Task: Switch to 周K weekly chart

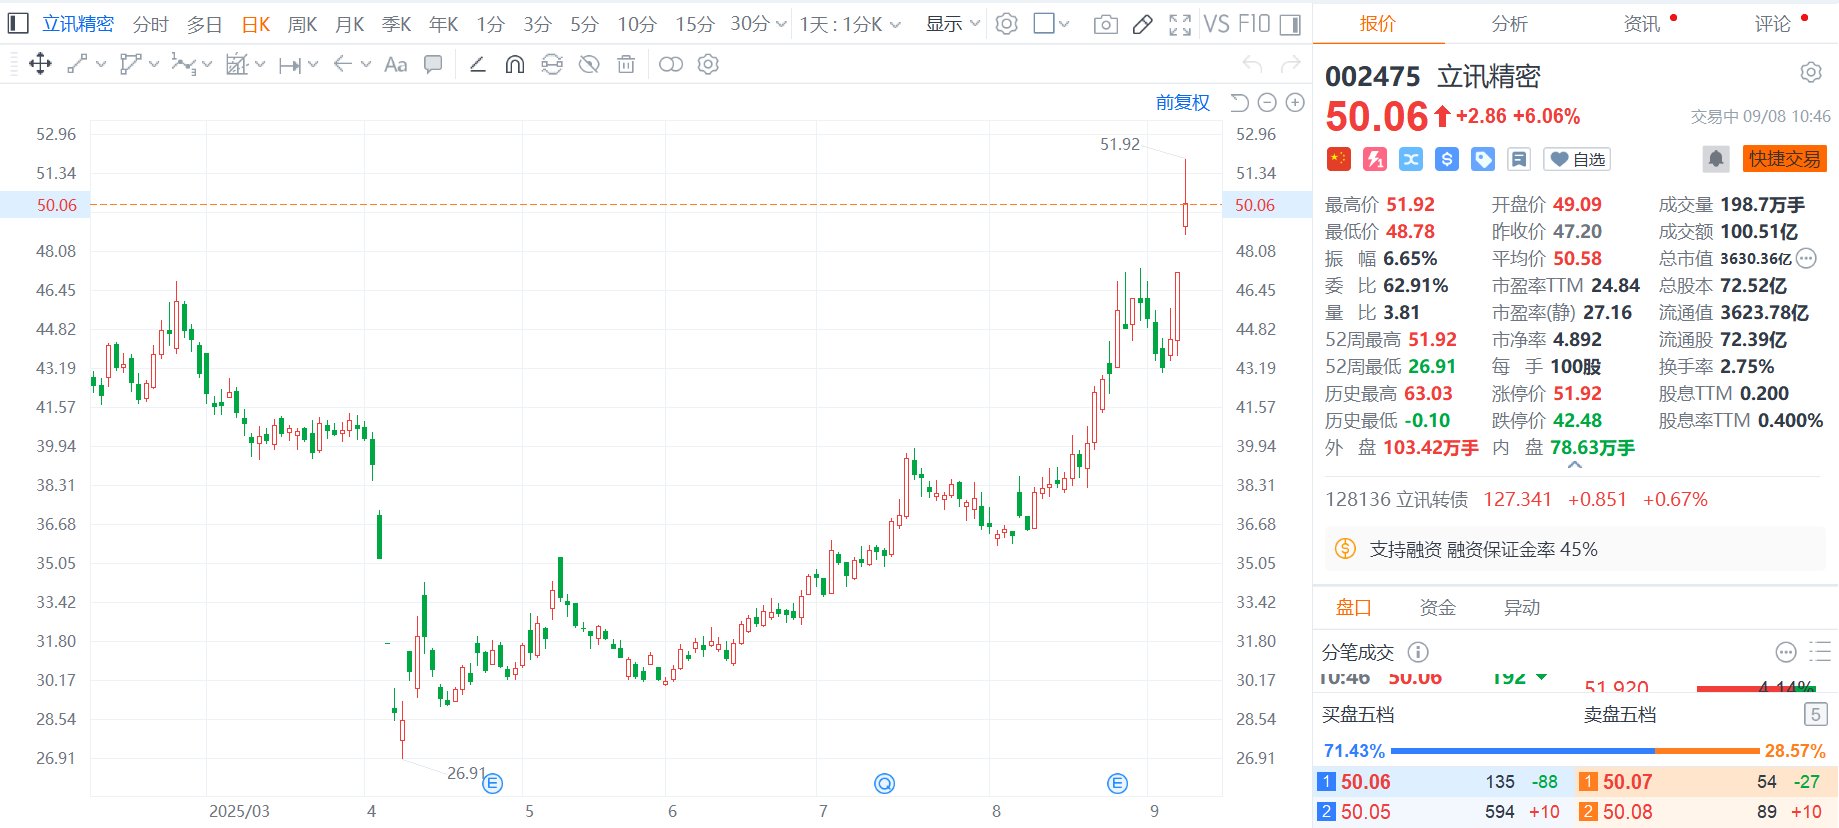Action: click(302, 24)
